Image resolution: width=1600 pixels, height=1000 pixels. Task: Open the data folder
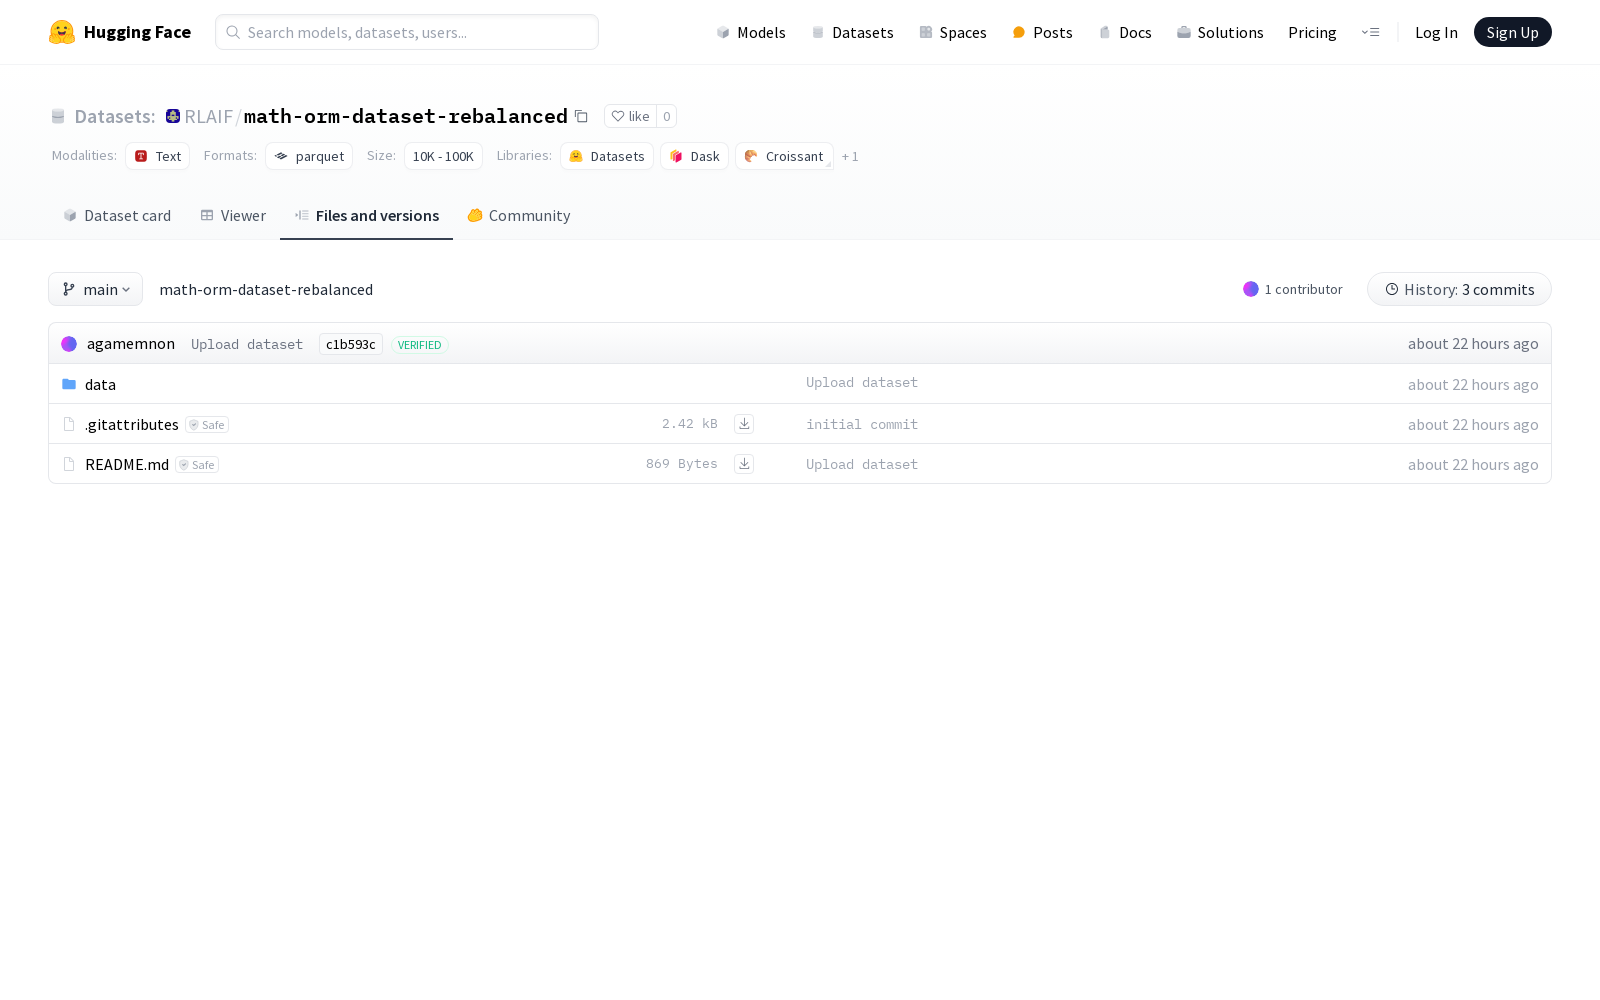[x=100, y=384]
